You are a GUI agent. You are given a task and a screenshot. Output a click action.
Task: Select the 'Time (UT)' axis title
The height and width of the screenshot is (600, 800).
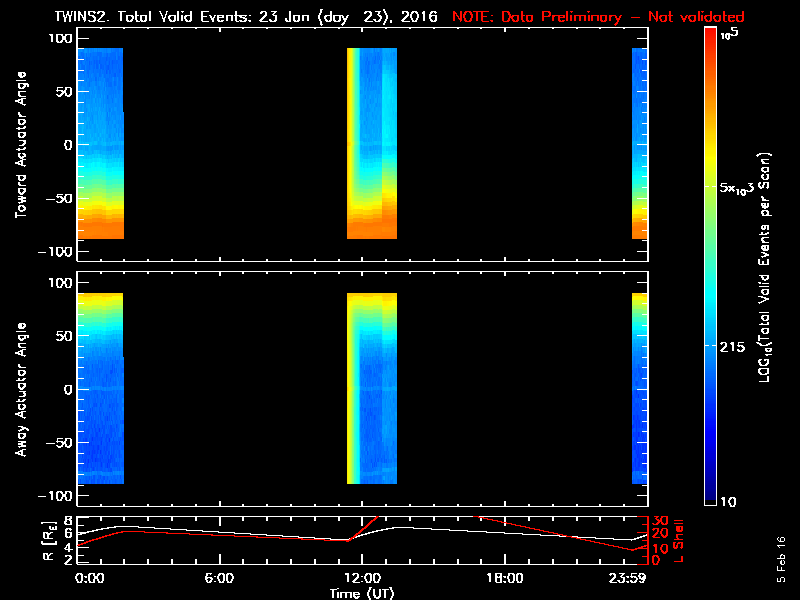tap(362, 593)
